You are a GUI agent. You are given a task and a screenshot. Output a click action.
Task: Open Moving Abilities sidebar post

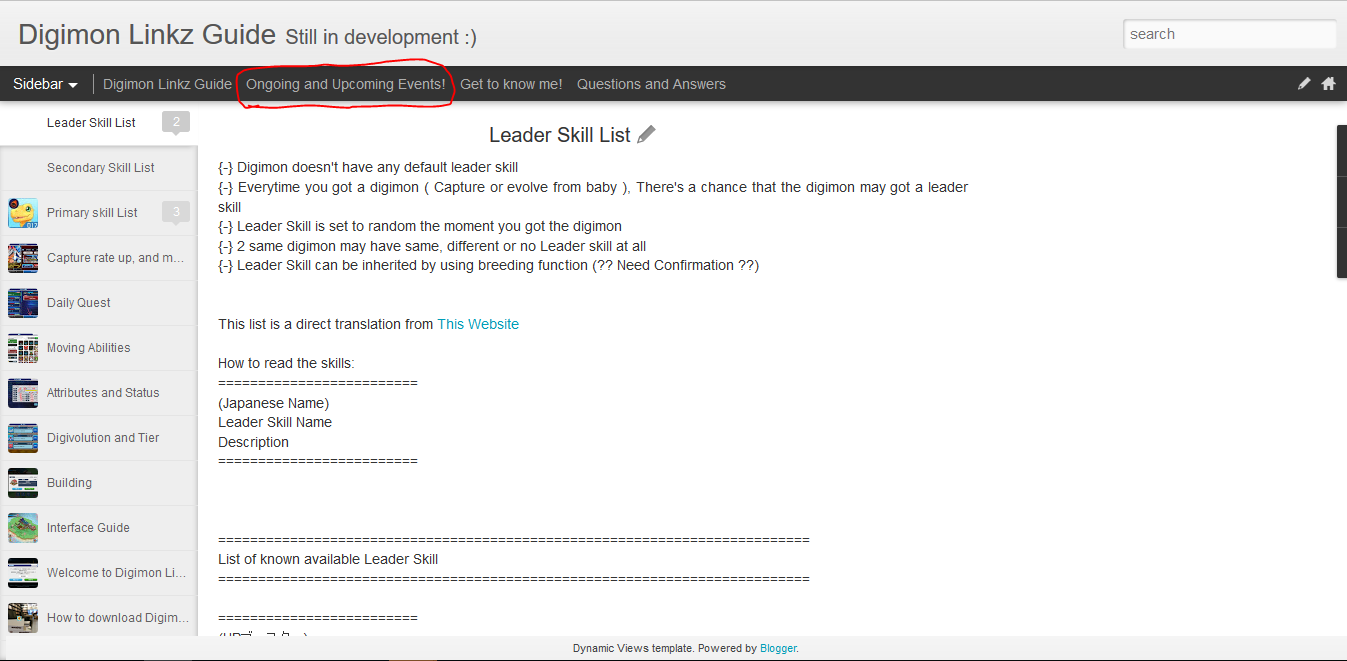pyautogui.click(x=98, y=348)
